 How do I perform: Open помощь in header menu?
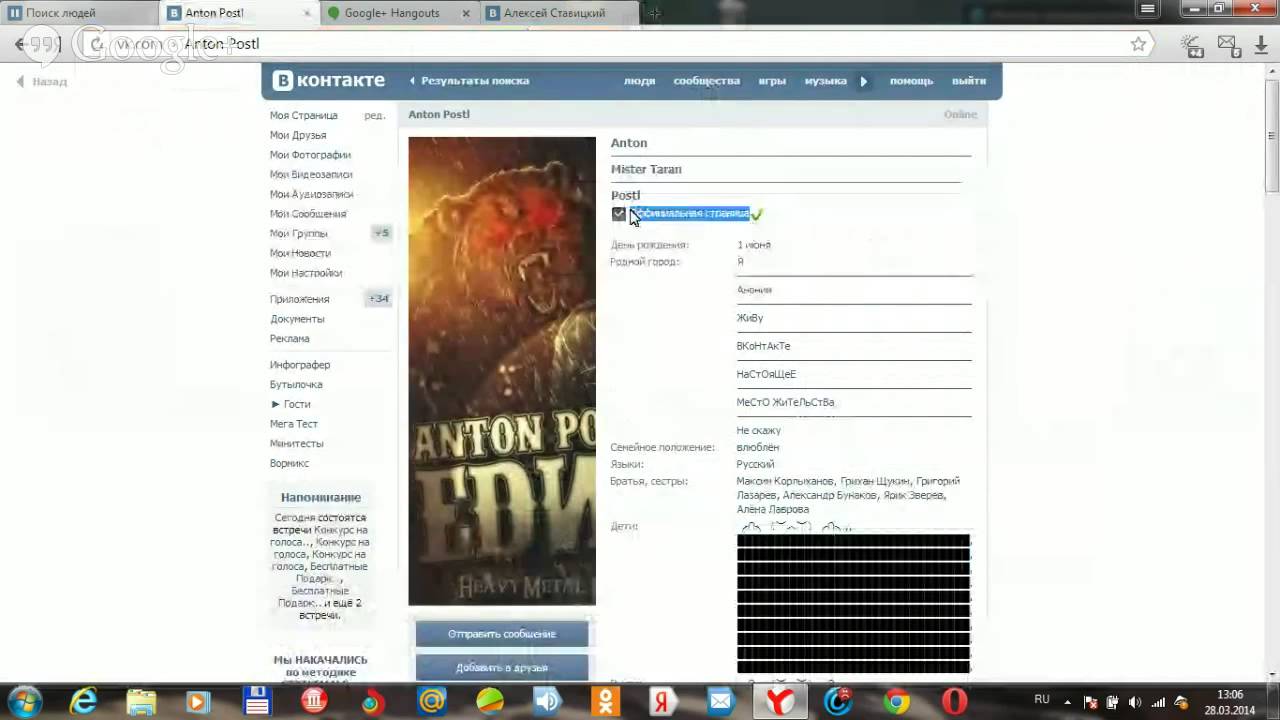pos(911,81)
